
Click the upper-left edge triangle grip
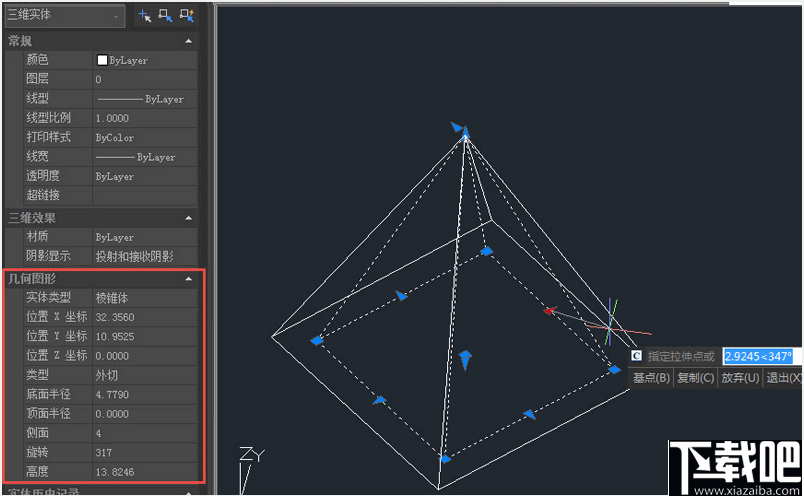(401, 295)
